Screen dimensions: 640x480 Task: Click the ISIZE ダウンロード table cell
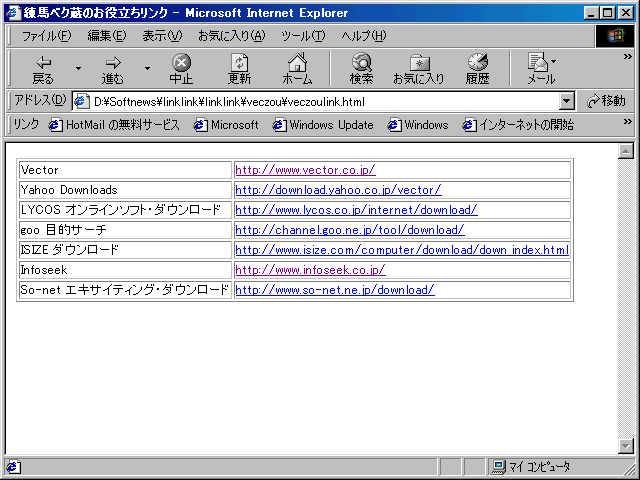coord(126,250)
